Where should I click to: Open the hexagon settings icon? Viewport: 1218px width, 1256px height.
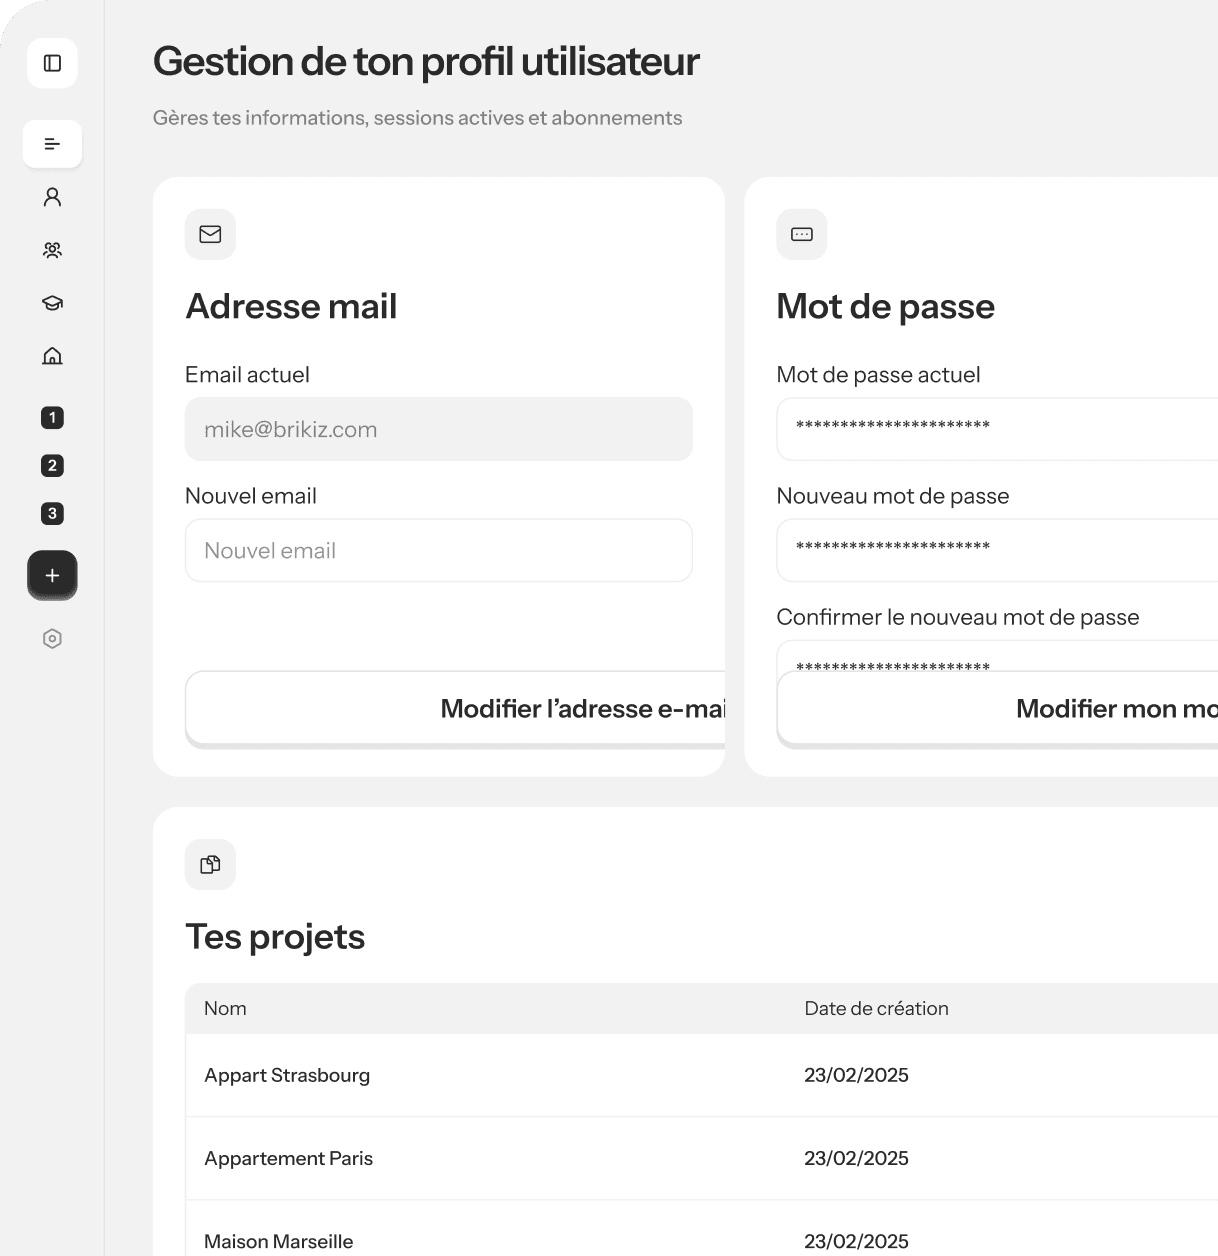[x=52, y=639]
